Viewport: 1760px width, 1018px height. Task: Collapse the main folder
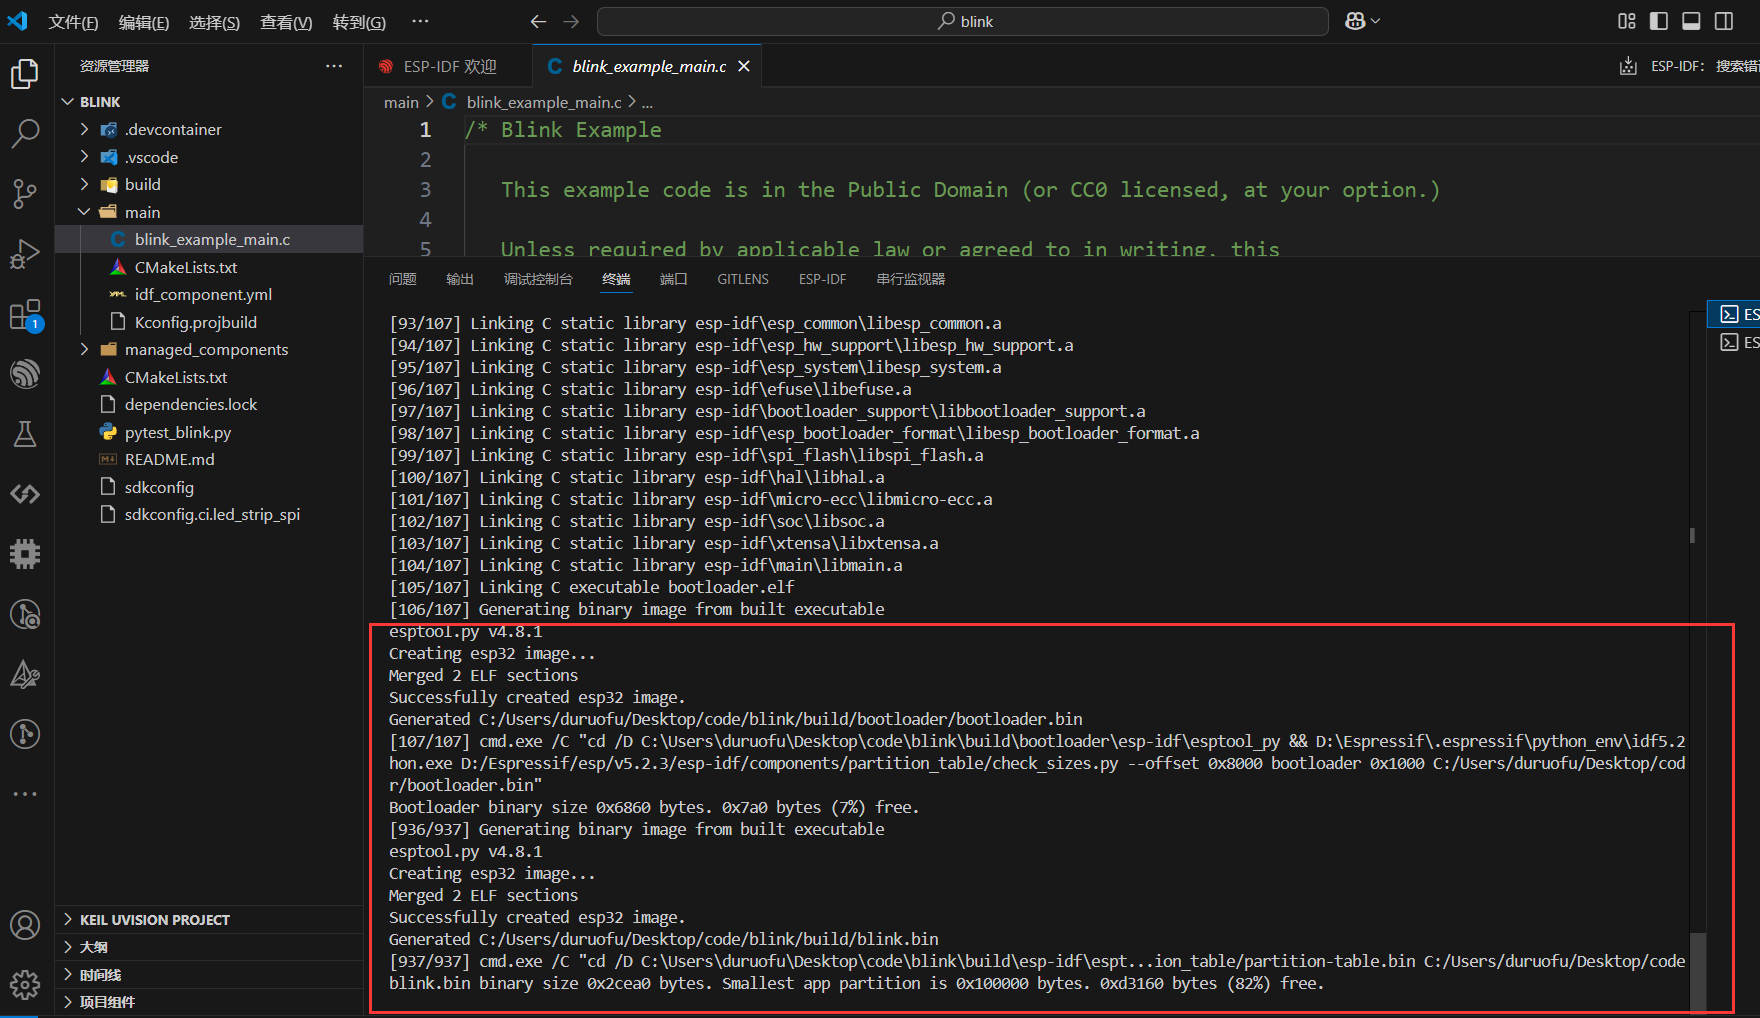click(142, 212)
